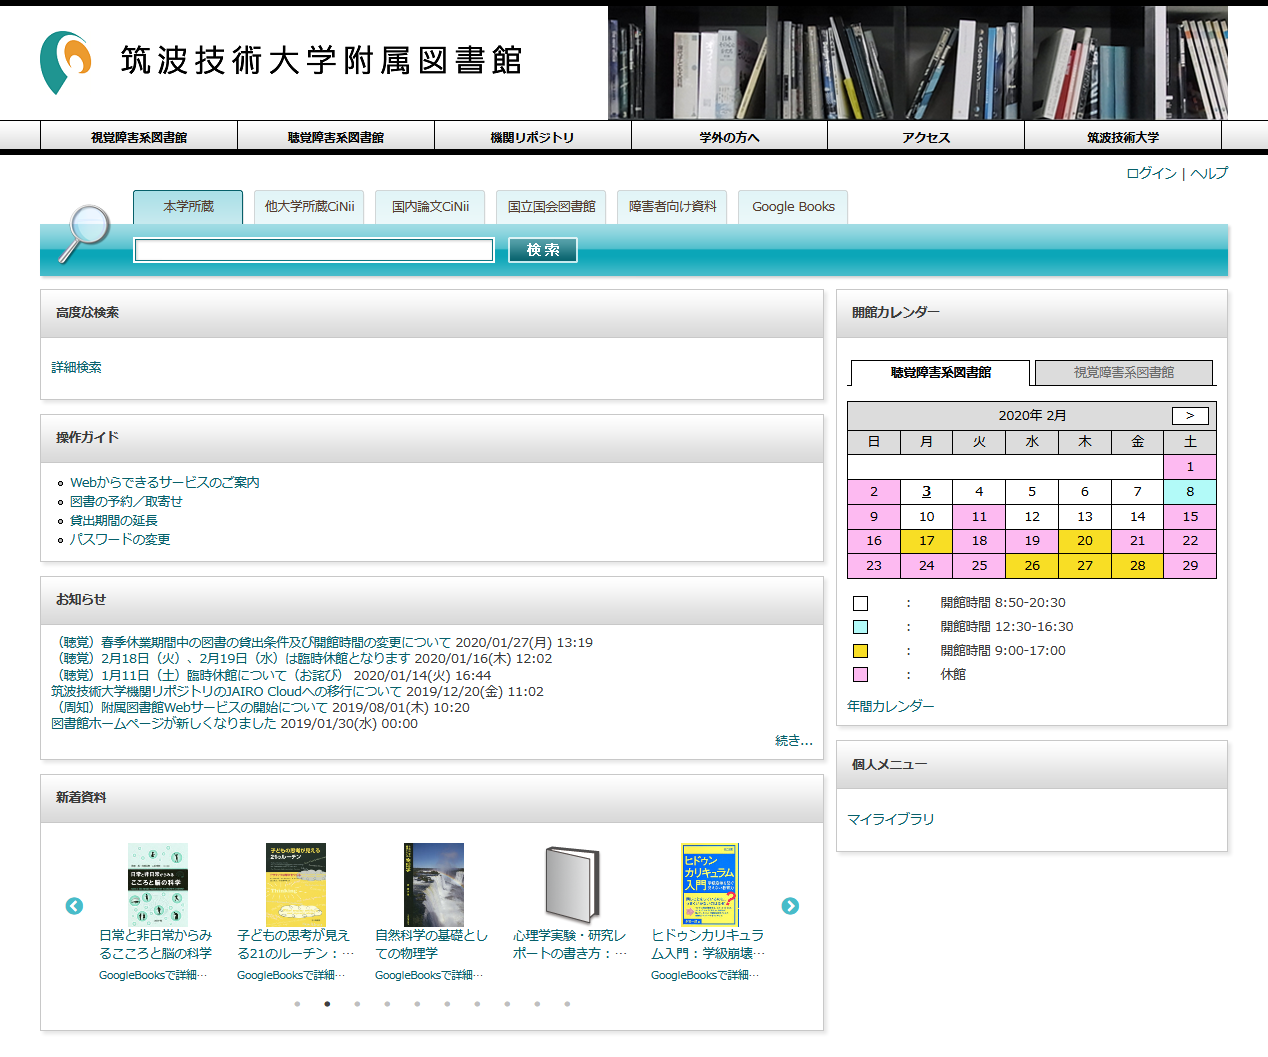This screenshot has height=1057, width=1268.
Task: Select the 国内論文CiNii tab
Action: tap(430, 207)
